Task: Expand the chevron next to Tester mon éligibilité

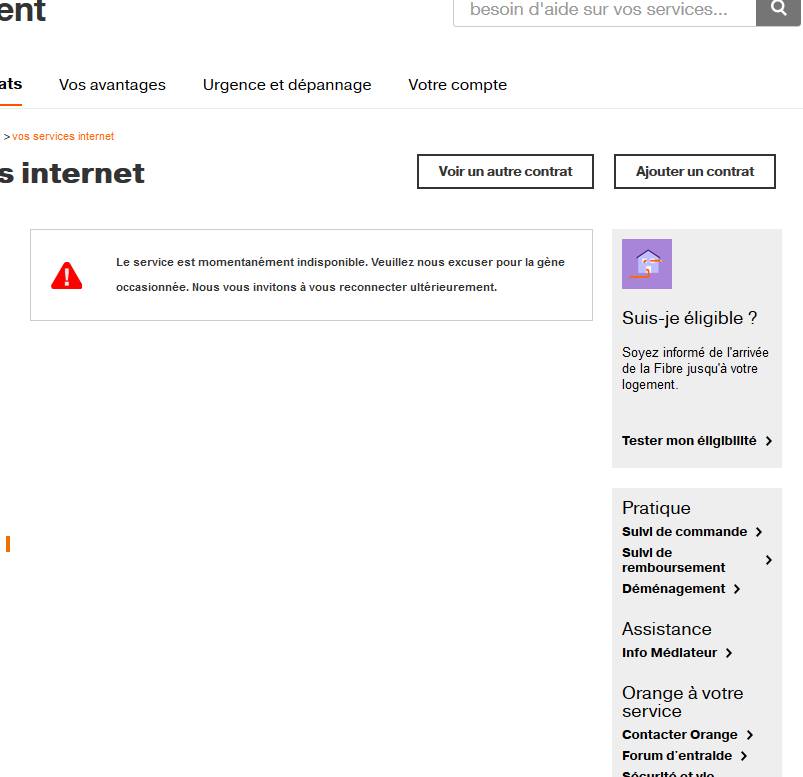Action: coord(768,440)
